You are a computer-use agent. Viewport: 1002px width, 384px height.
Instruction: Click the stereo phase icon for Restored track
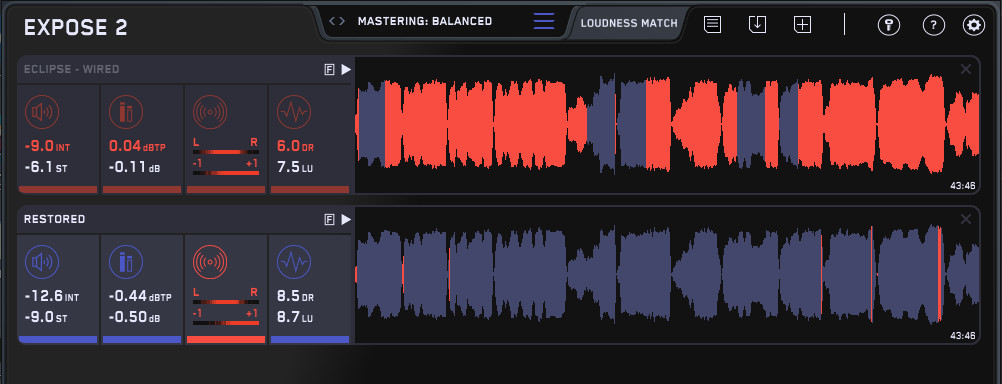210,262
